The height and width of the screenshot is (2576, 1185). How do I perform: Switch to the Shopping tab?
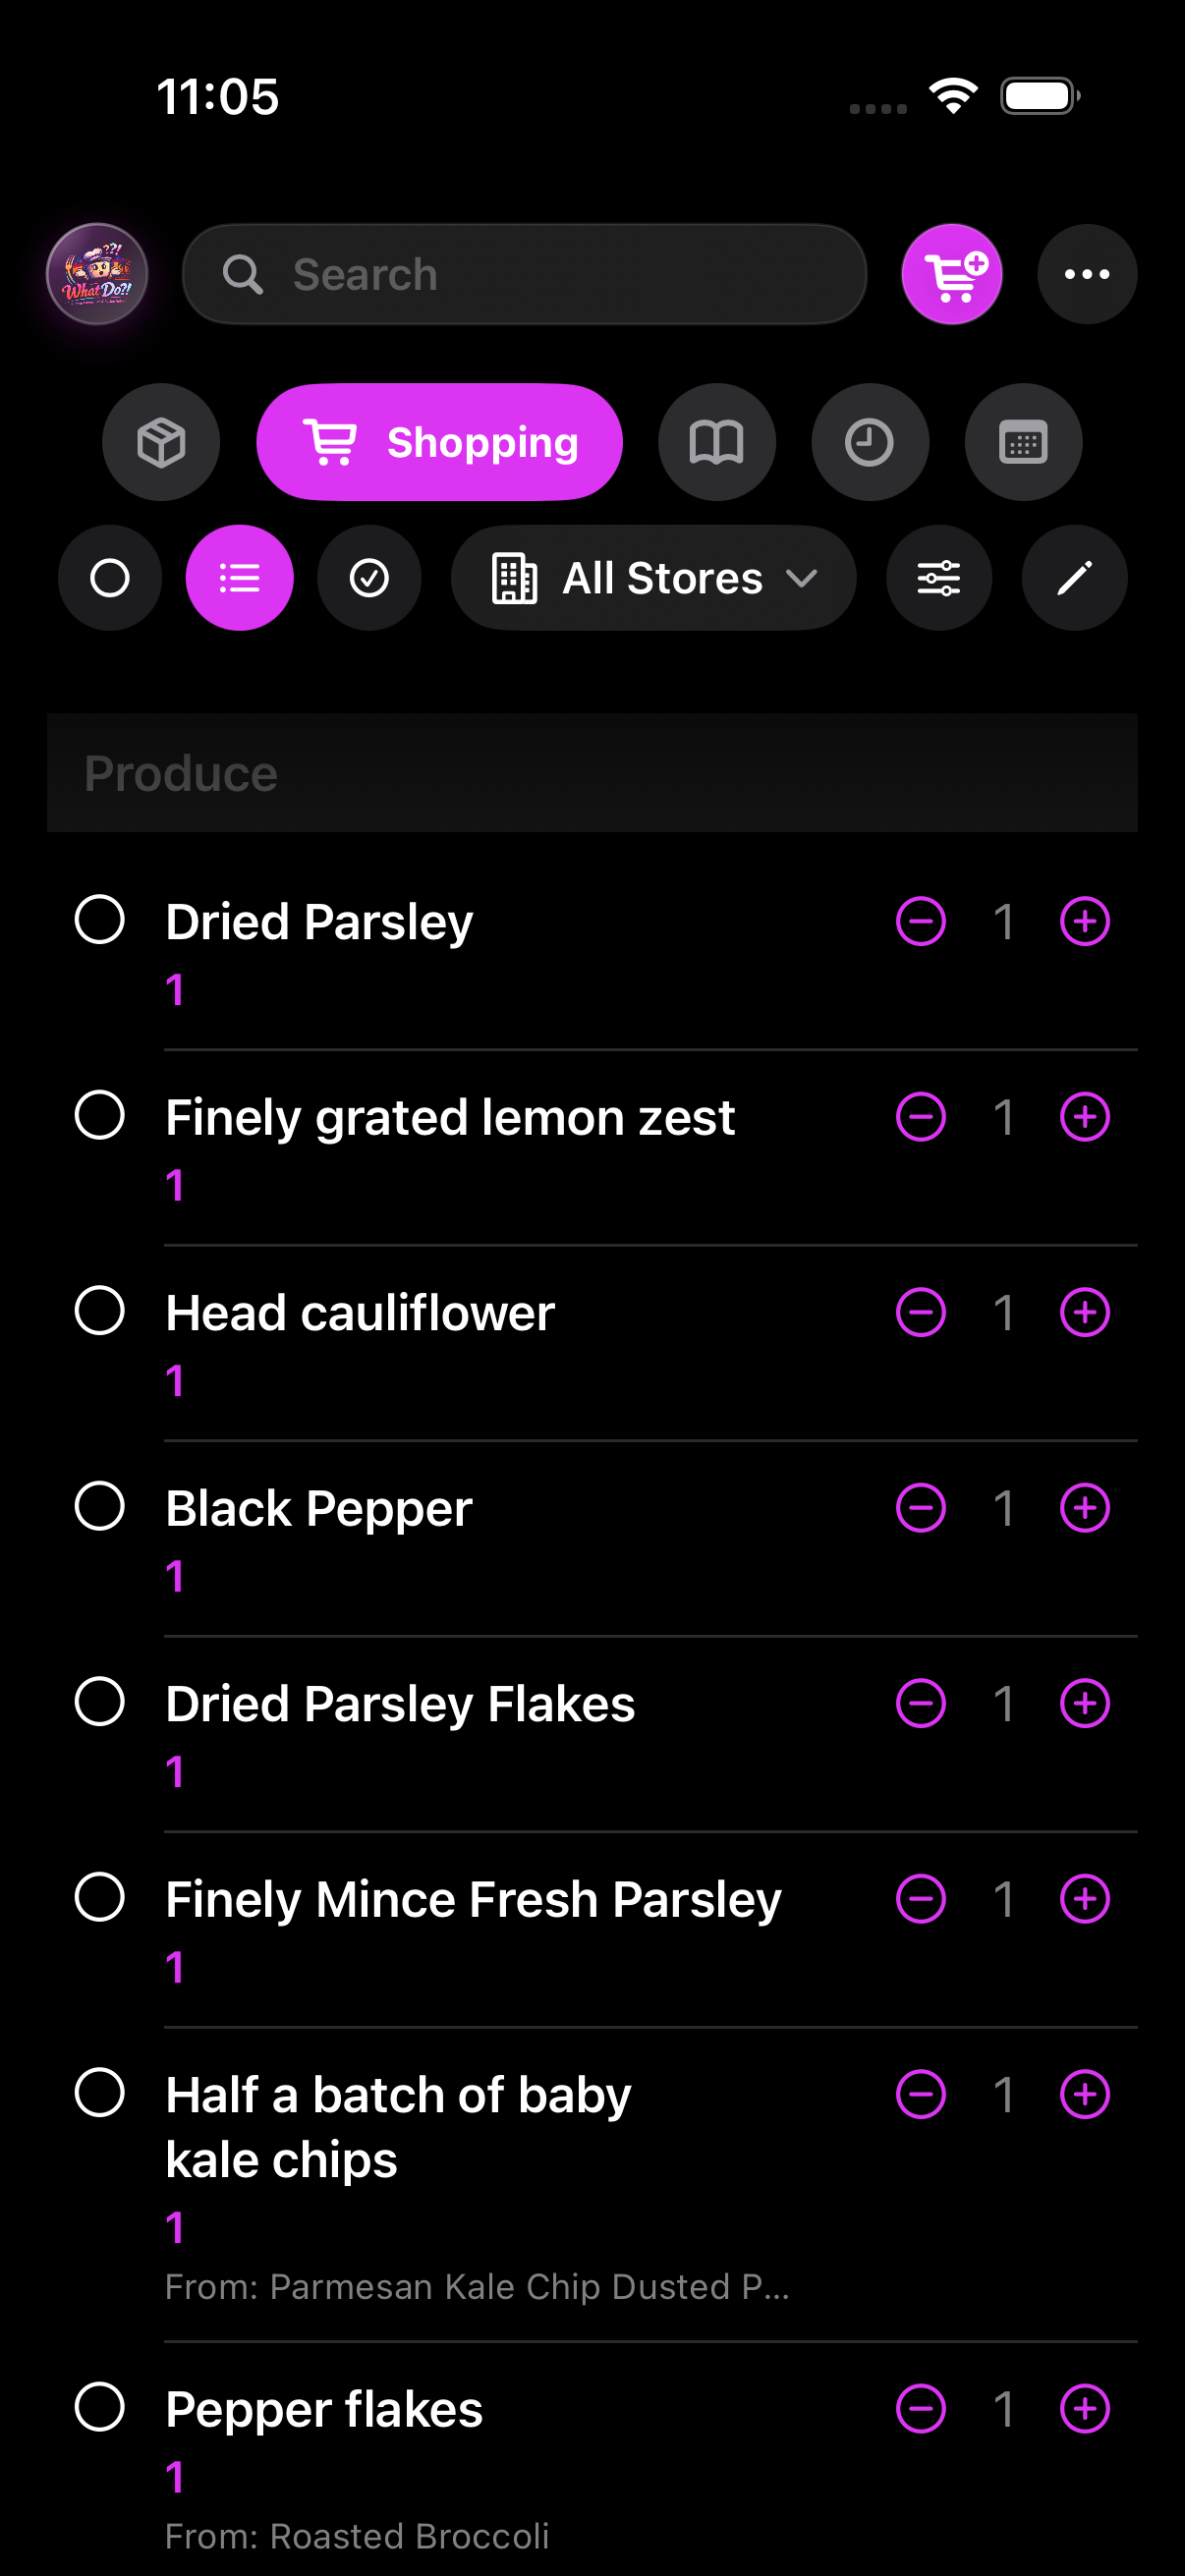click(439, 441)
